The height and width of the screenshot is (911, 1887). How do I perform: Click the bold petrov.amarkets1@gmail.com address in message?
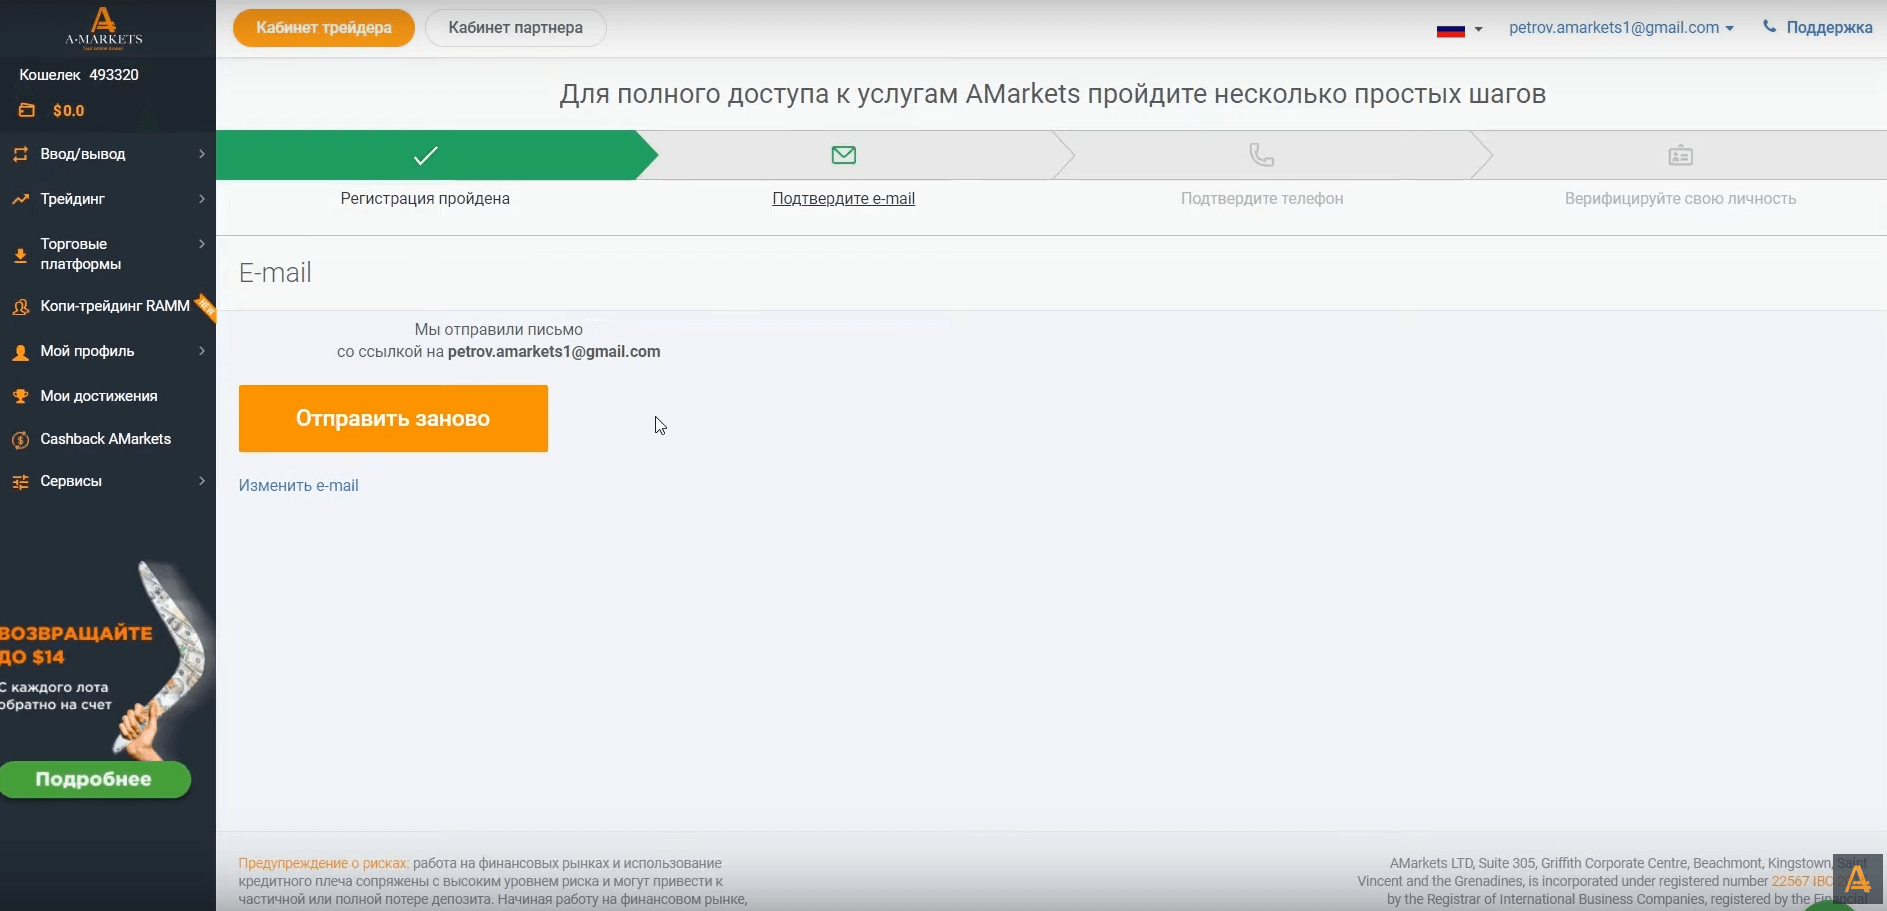[554, 351]
